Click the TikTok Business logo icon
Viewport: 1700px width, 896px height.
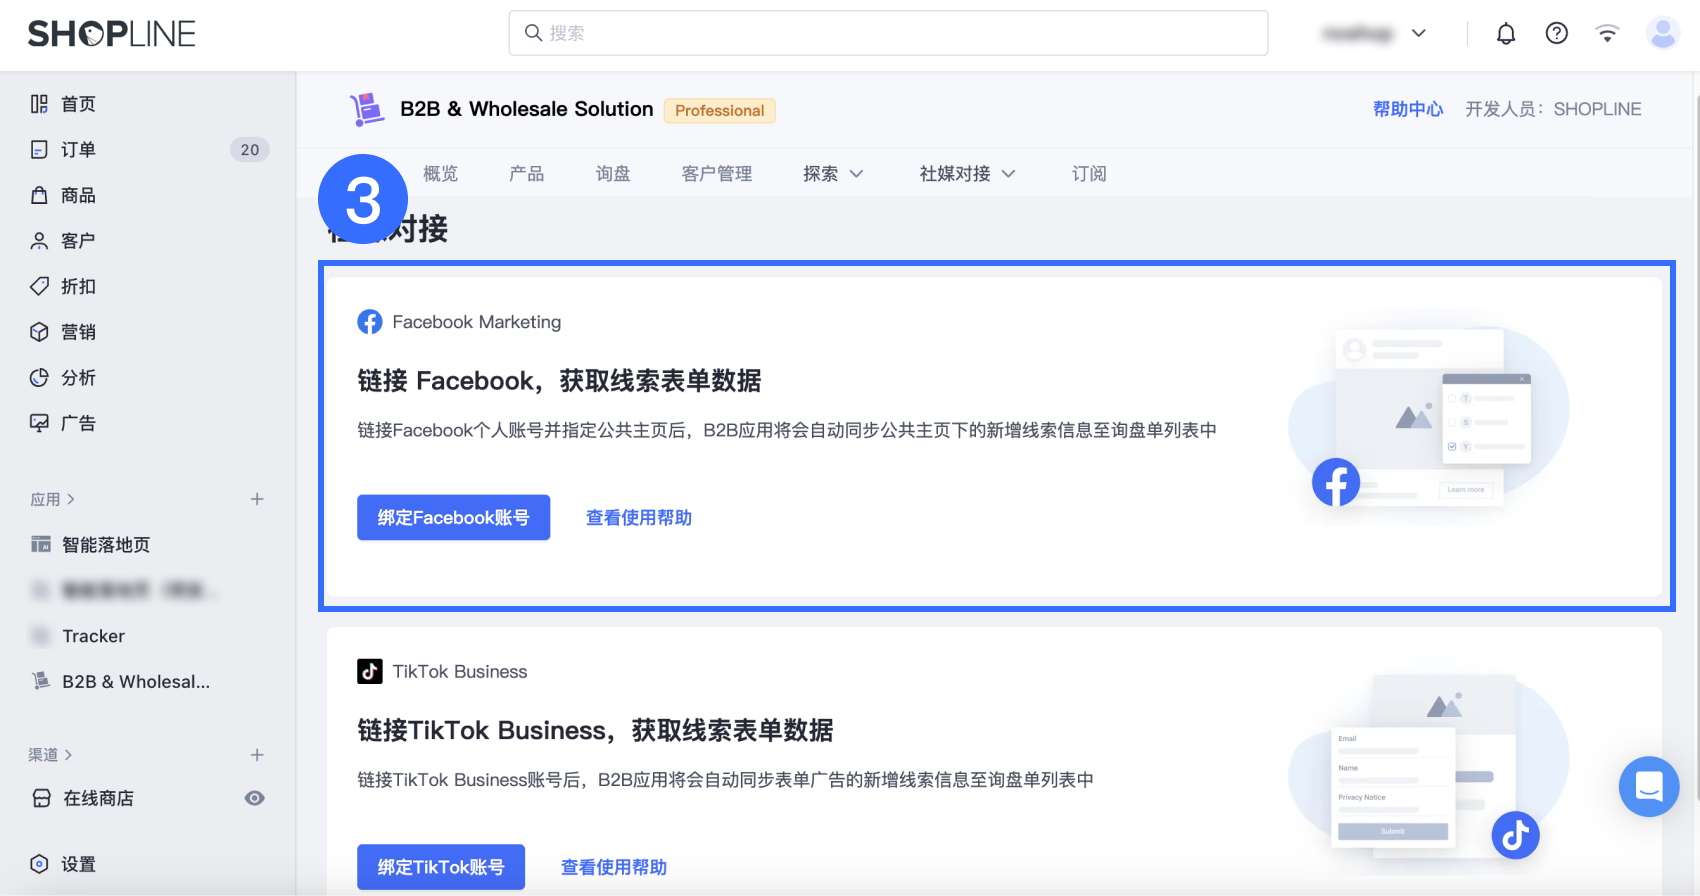tap(370, 671)
